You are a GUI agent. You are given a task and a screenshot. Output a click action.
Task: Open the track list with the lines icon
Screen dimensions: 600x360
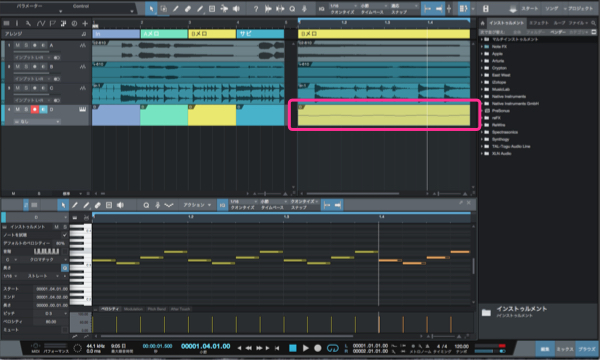point(7,23)
